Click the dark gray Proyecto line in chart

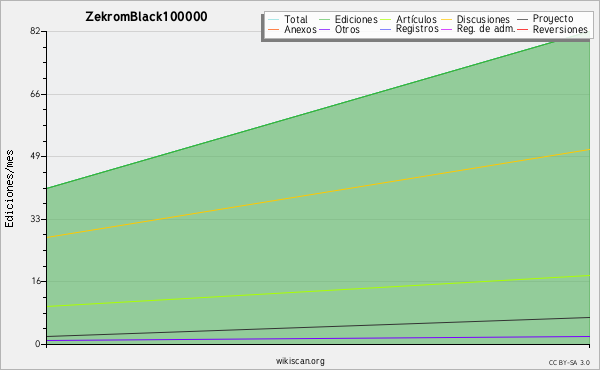[318, 327]
